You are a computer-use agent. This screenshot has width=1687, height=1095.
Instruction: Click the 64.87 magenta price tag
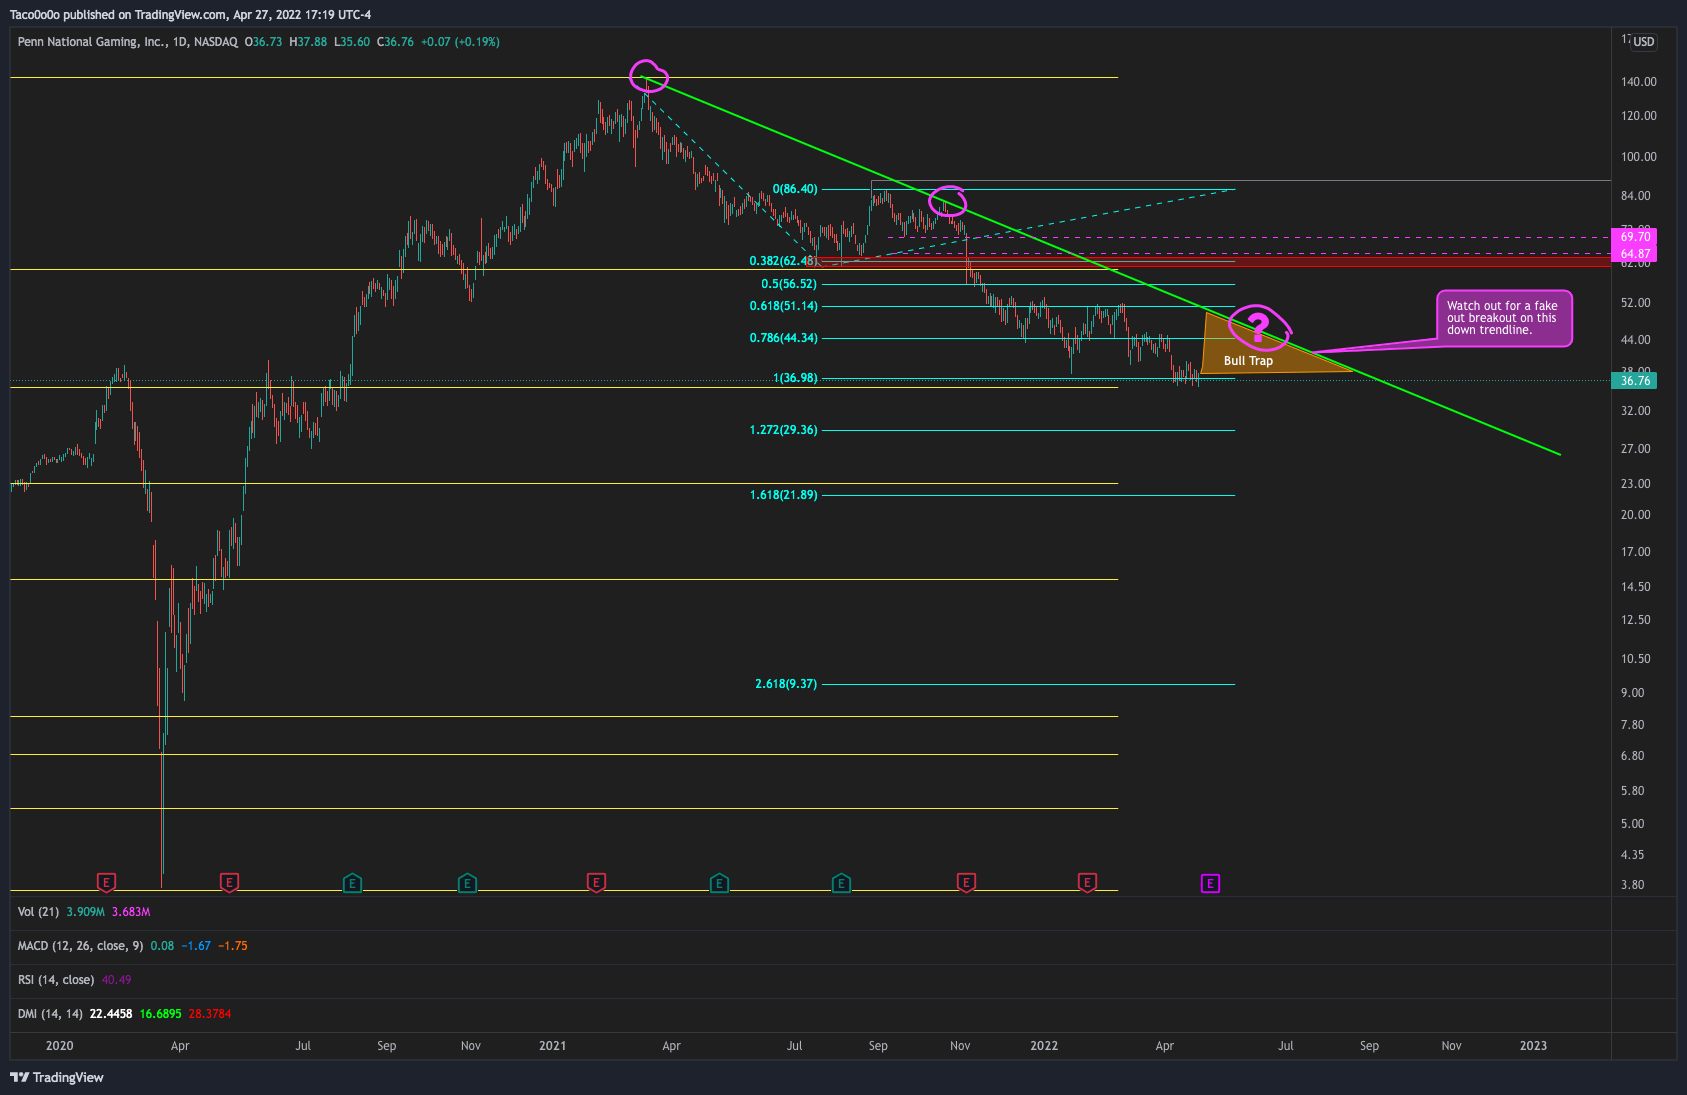coord(1635,254)
